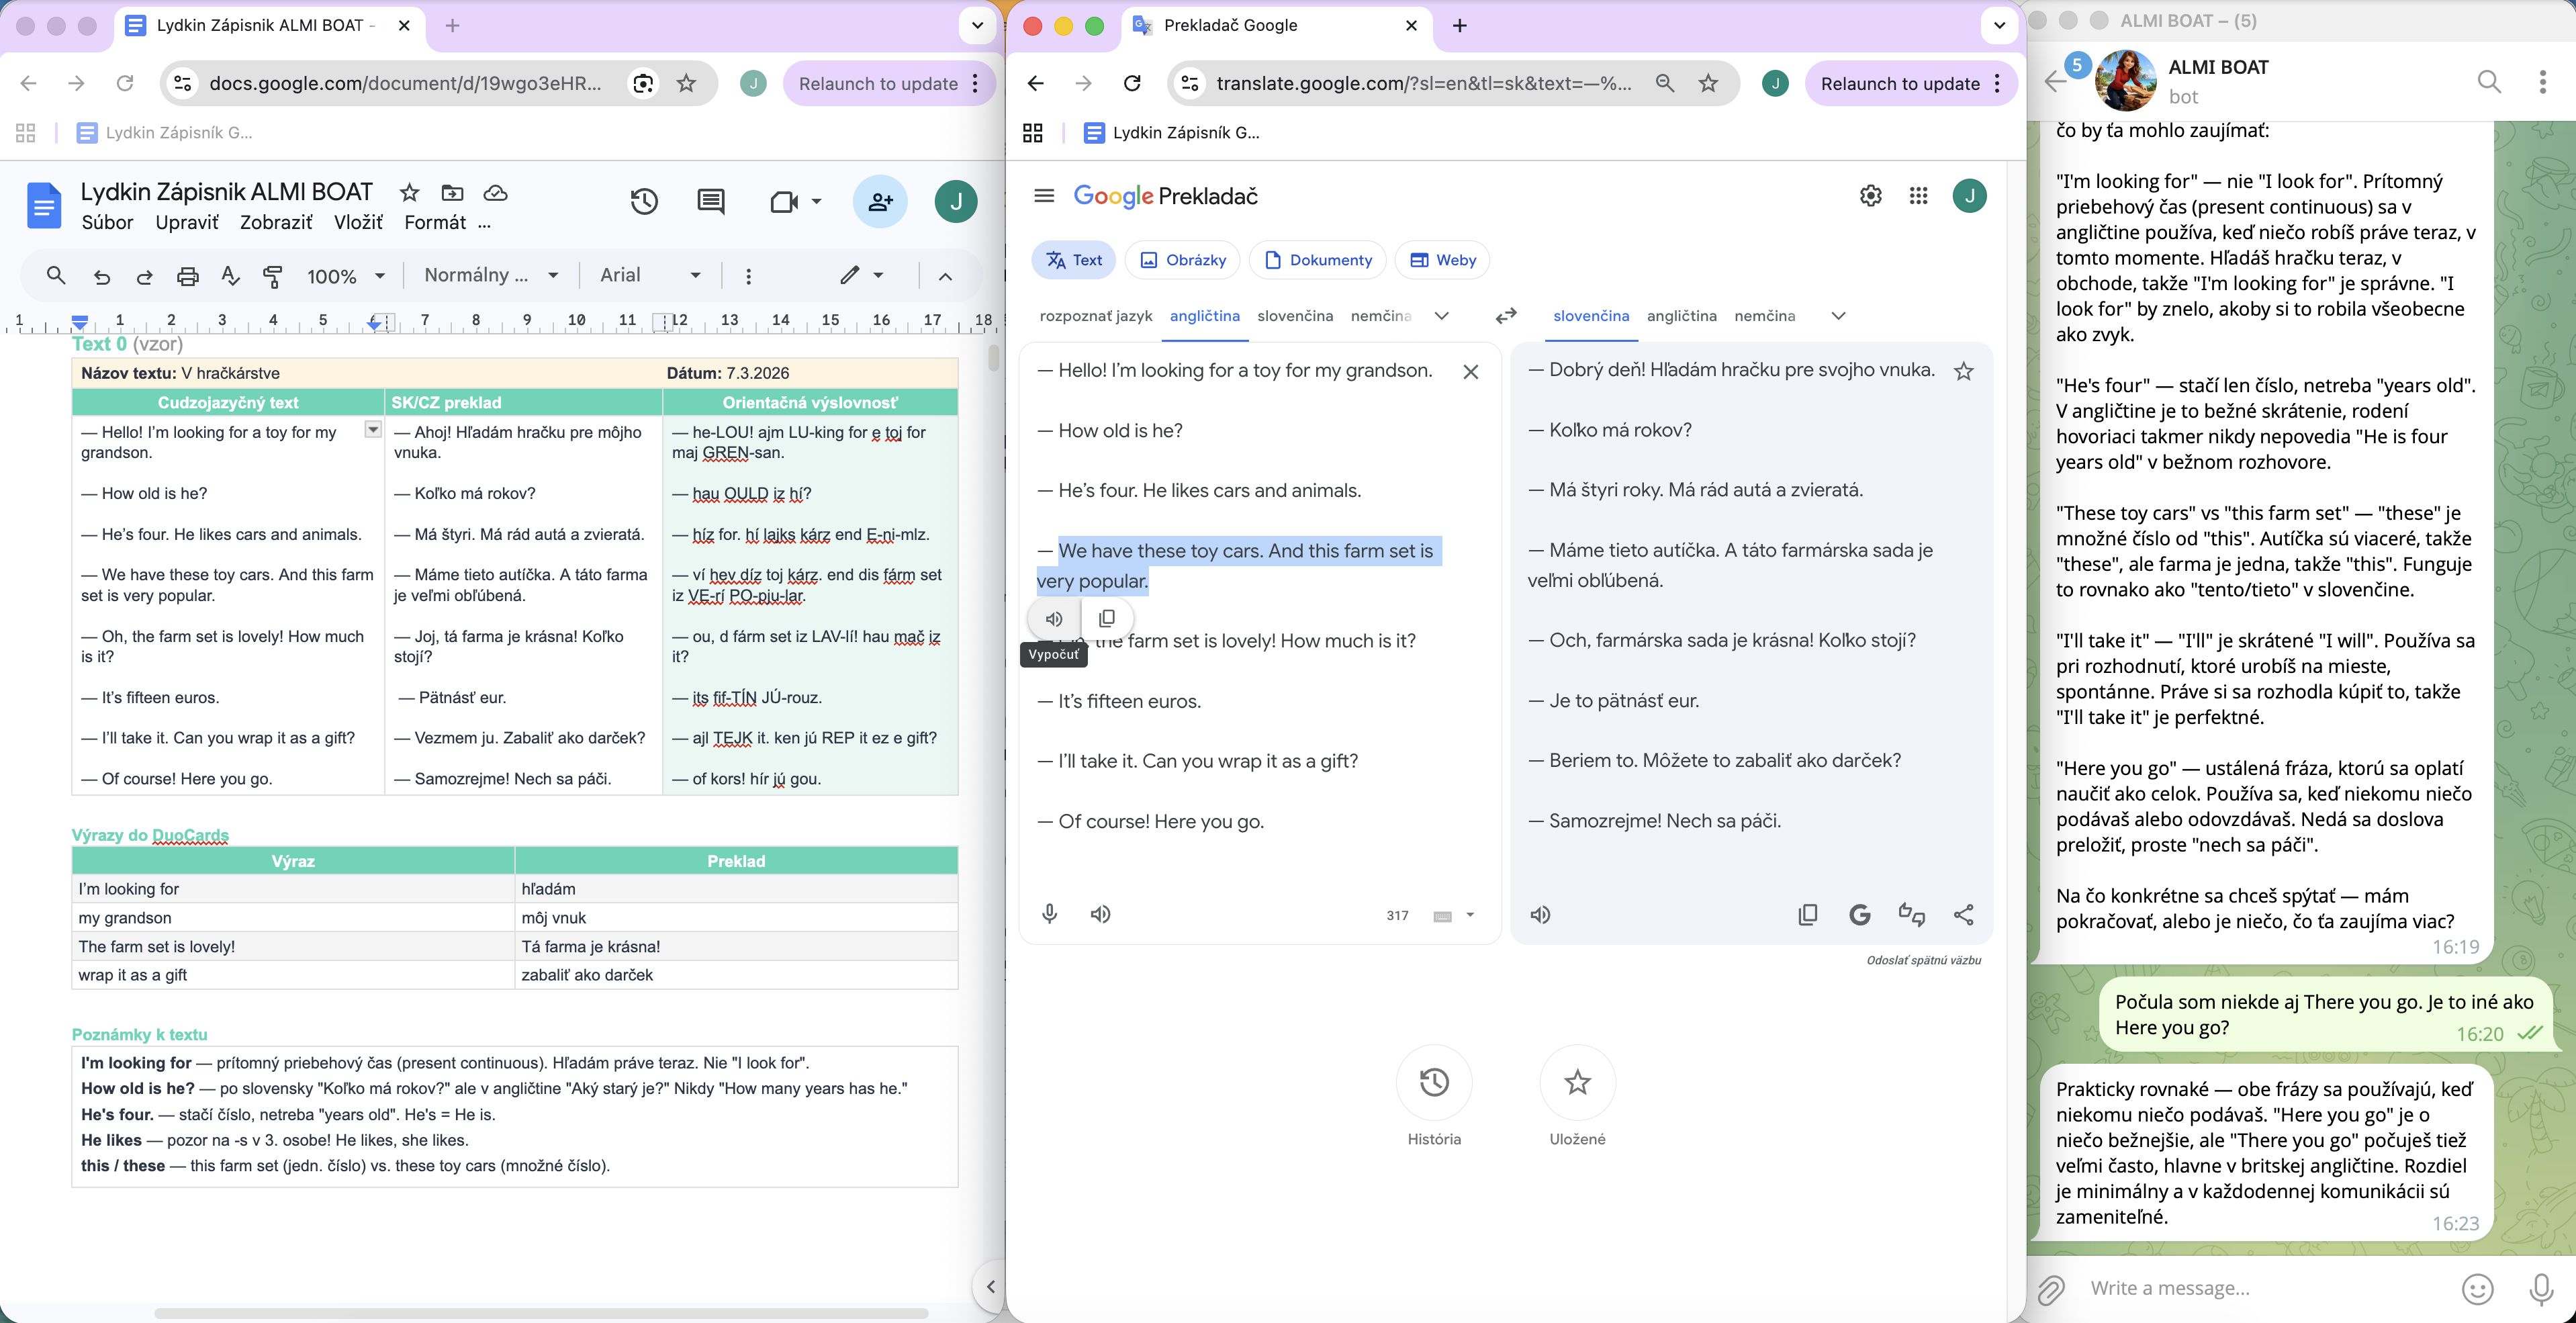This screenshot has height=1323, width=2576.
Task: Show more target languages in Translate
Action: [1838, 316]
